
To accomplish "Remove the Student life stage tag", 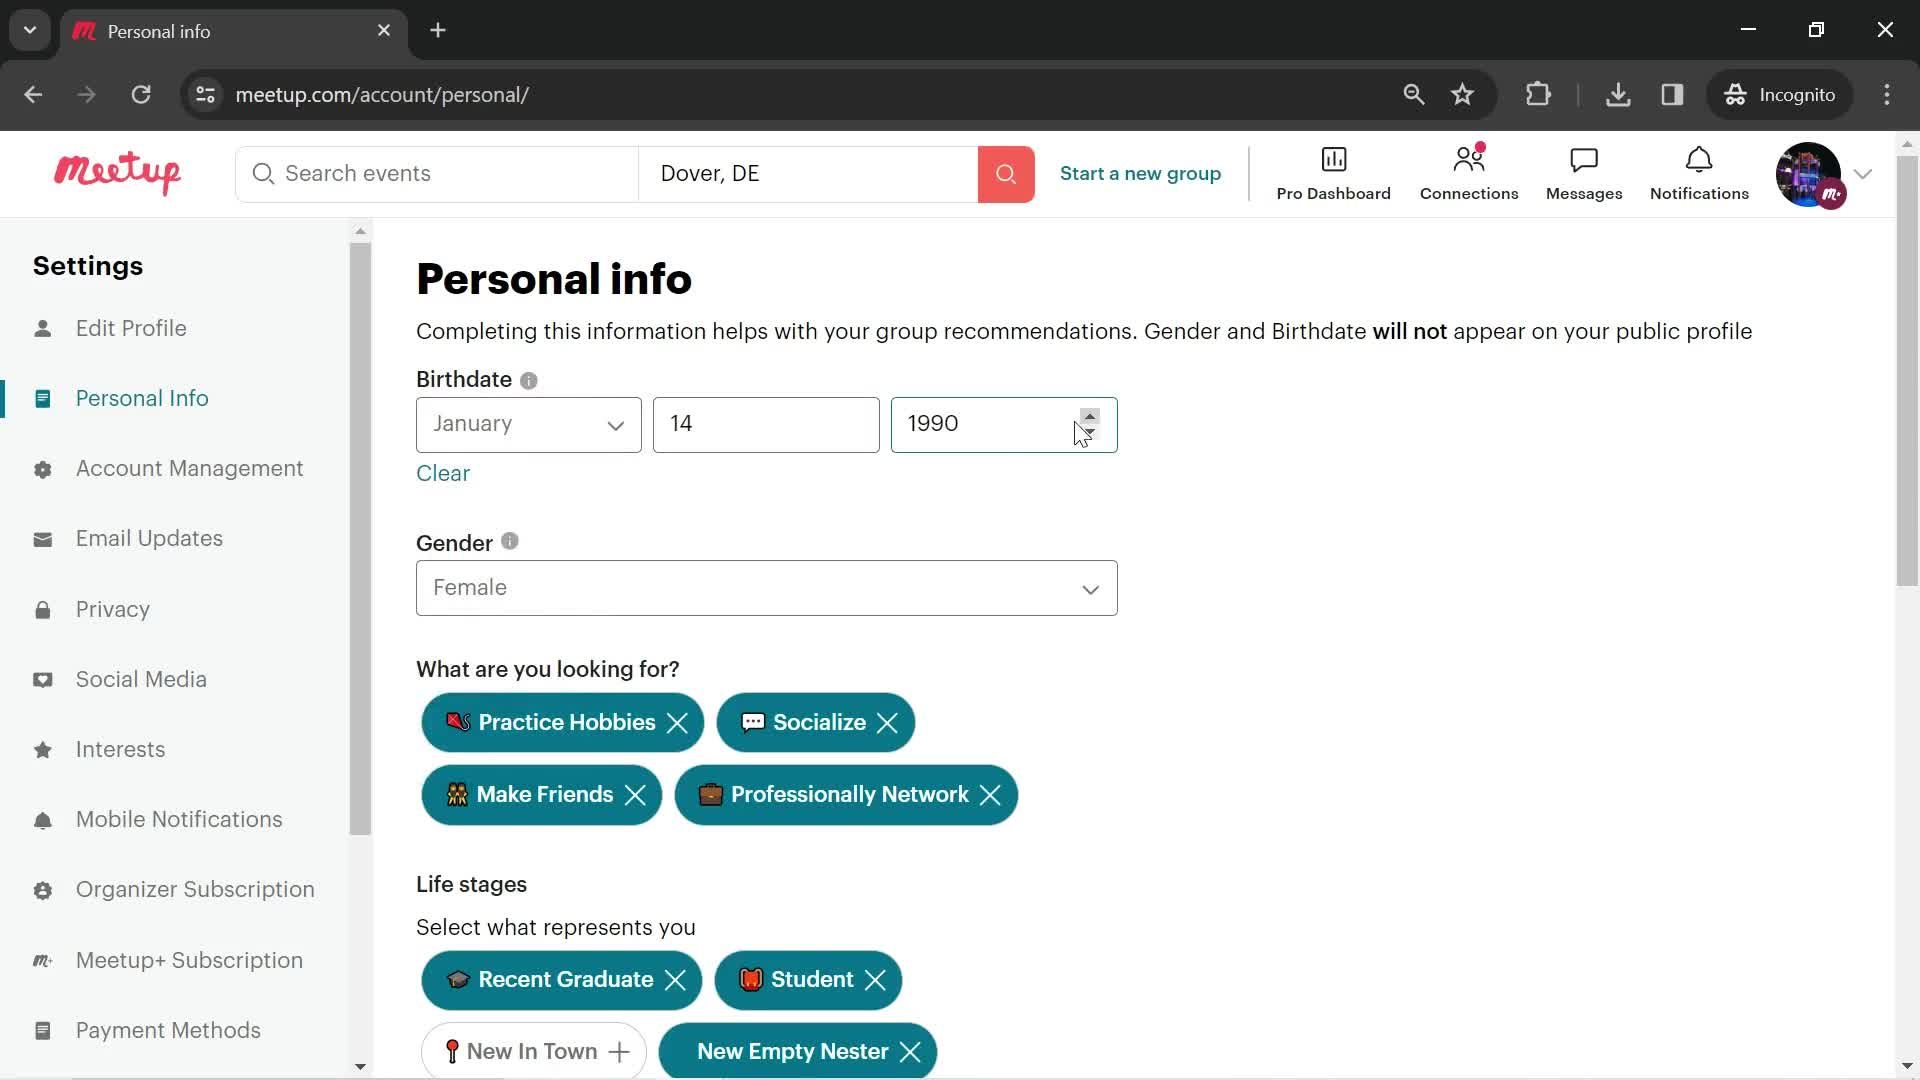I will click(x=874, y=980).
